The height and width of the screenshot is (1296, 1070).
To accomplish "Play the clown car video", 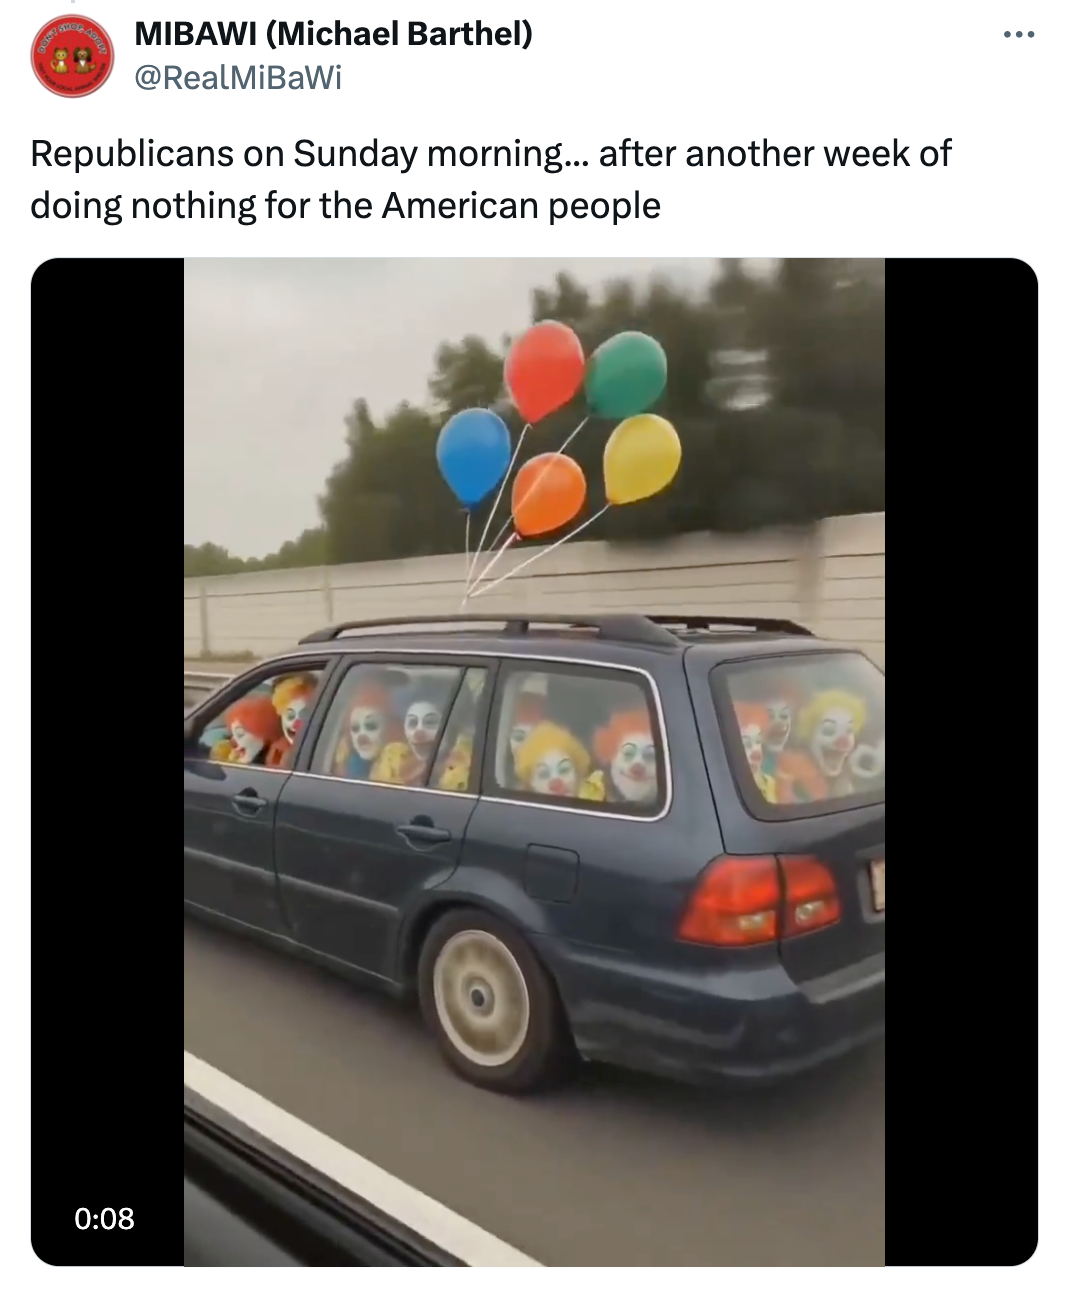I will click(x=534, y=762).
